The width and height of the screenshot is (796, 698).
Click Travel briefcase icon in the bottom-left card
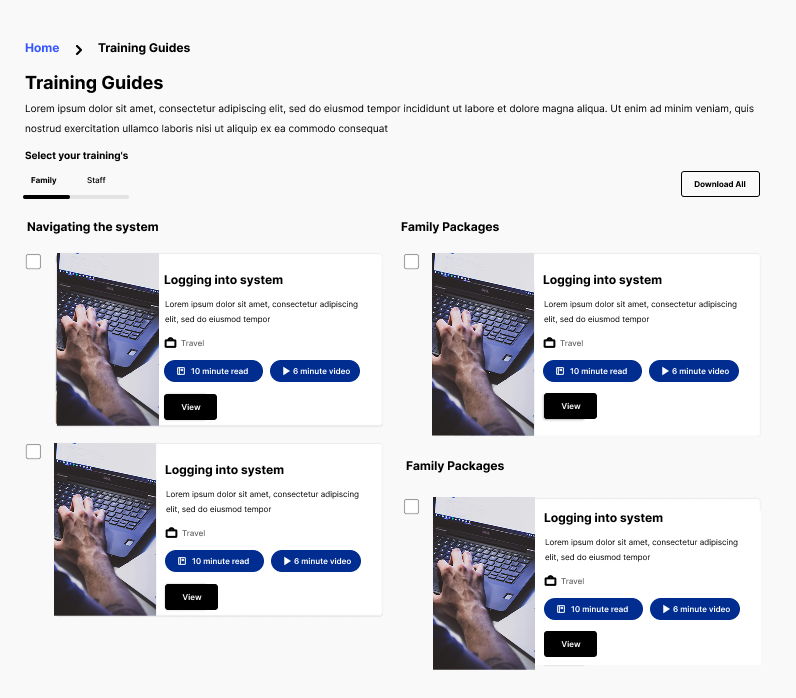point(171,533)
